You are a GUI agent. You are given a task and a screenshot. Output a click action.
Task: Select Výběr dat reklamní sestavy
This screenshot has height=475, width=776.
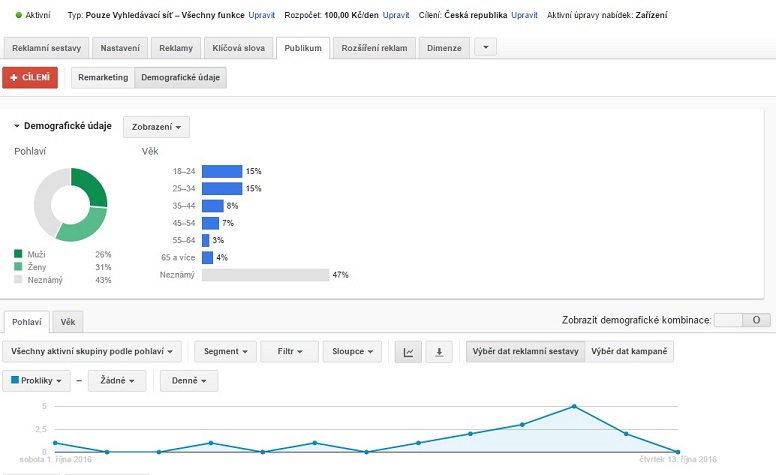pos(524,352)
